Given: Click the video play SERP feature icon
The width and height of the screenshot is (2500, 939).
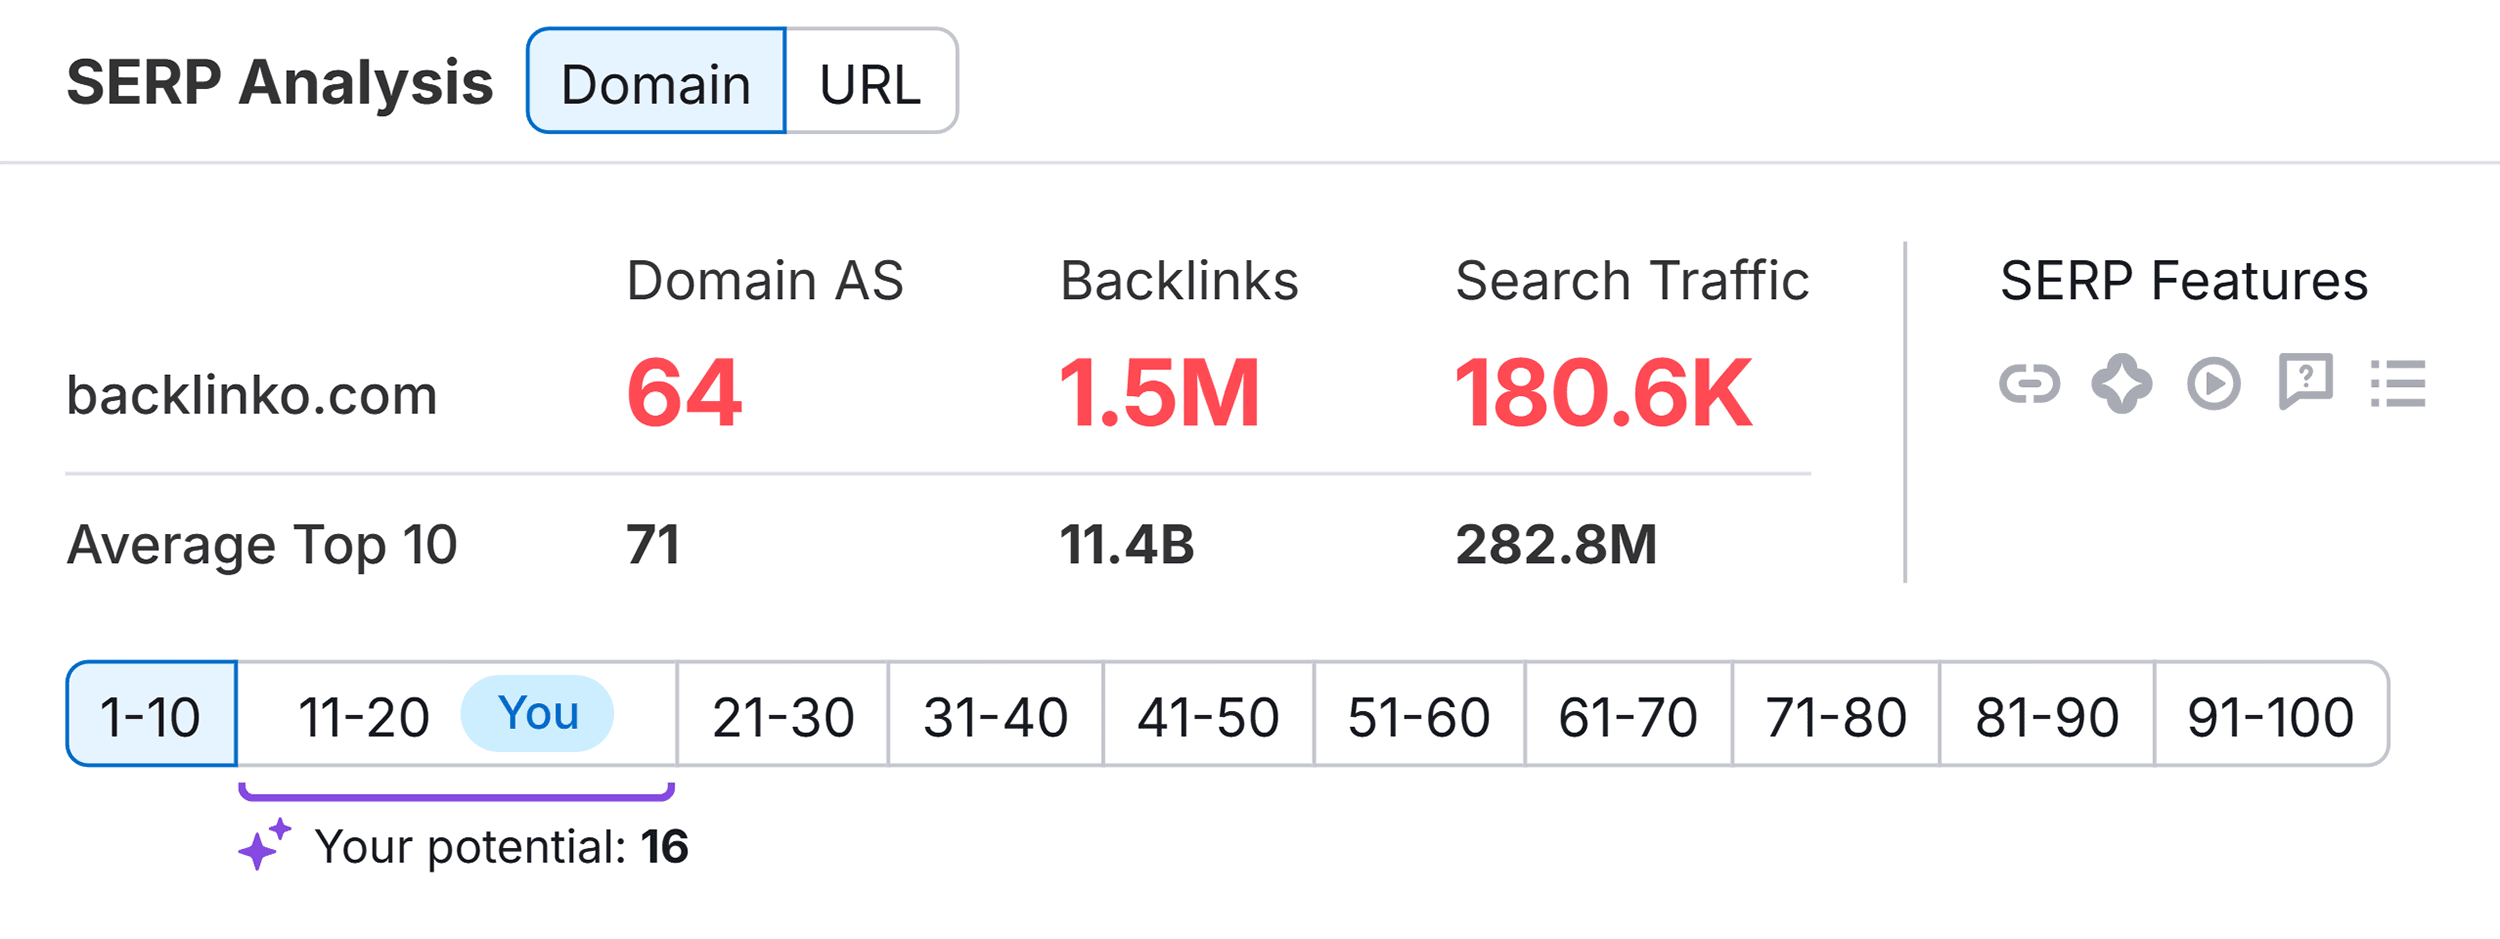Looking at the screenshot, I should click(2213, 383).
